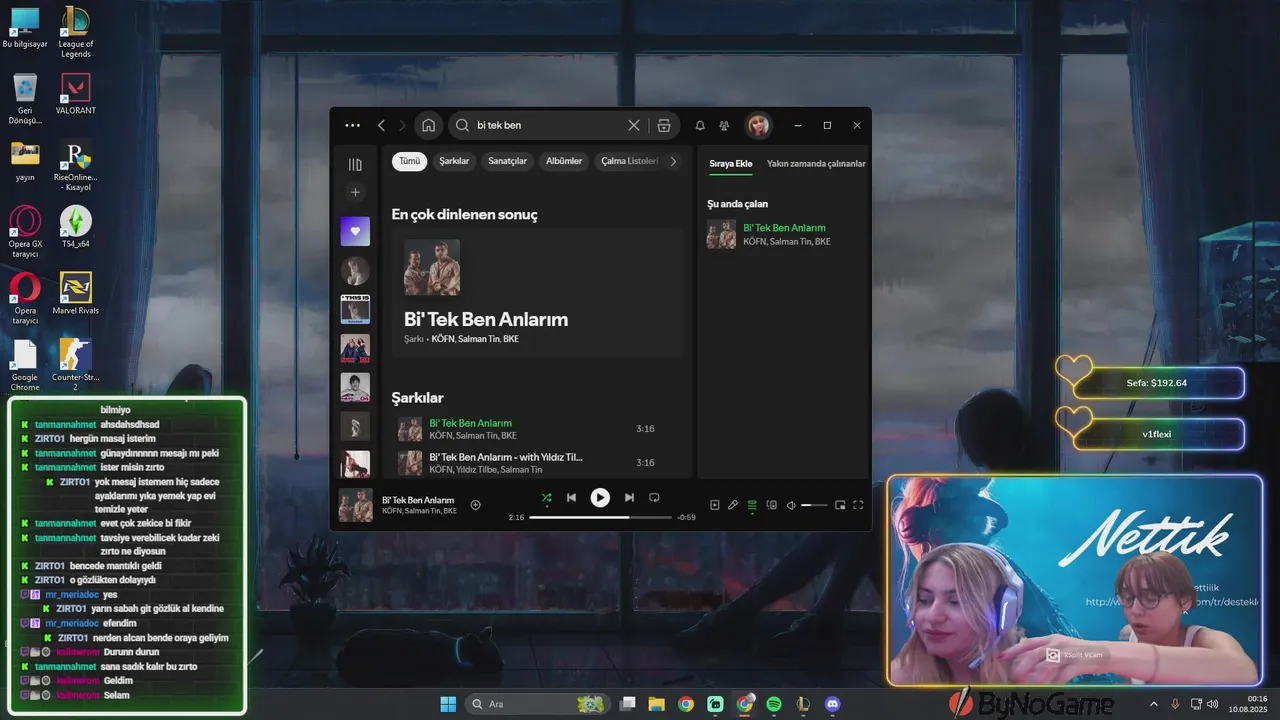Open the Counter-Strike 2 desktop icon
This screenshot has width=1280, height=720.
(x=76, y=365)
